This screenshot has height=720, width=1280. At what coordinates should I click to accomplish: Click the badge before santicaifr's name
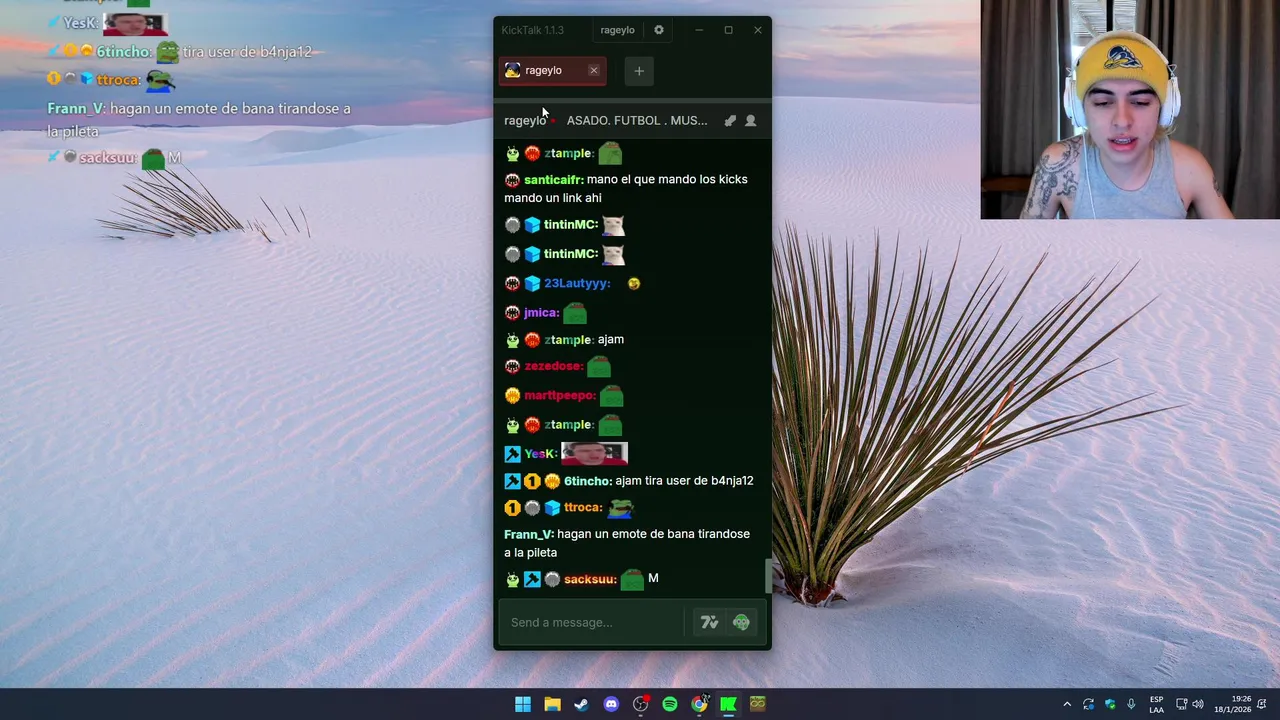pyautogui.click(x=512, y=180)
